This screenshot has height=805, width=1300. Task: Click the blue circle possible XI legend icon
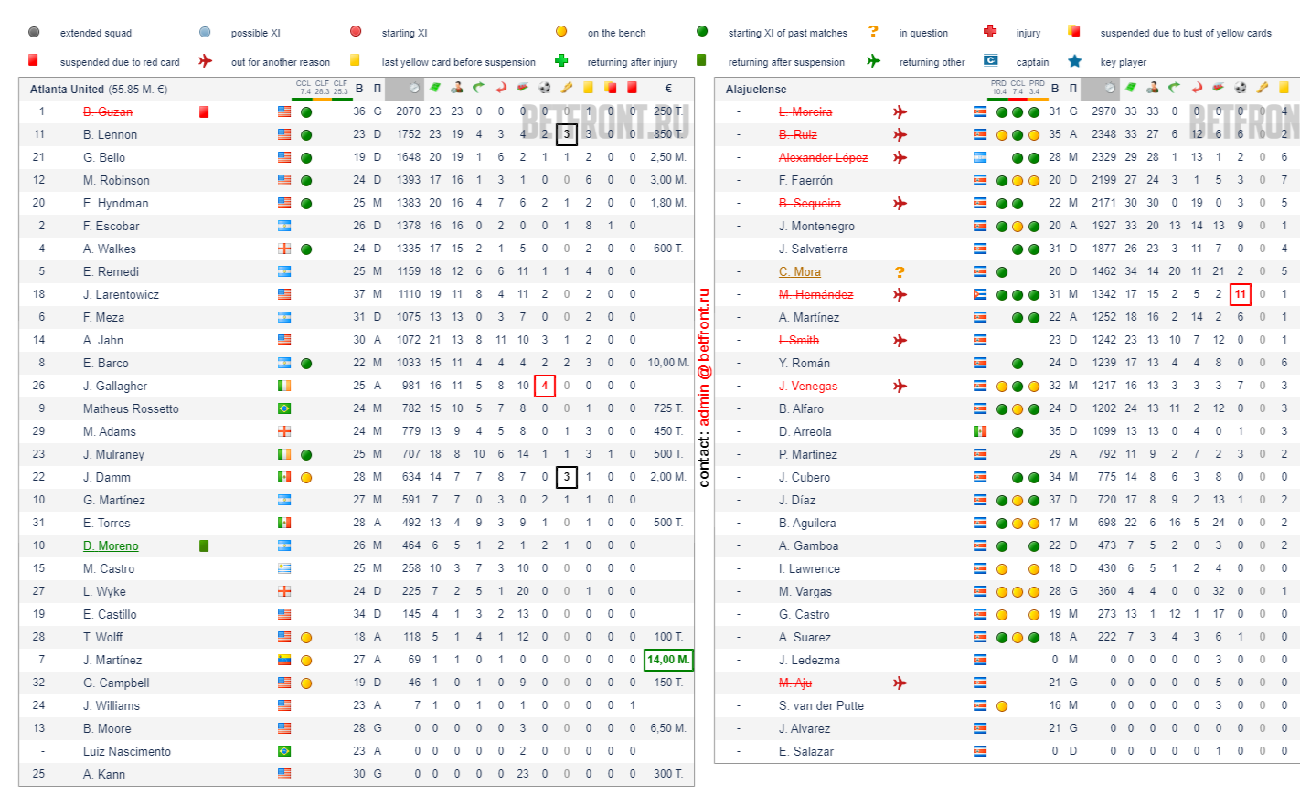[x=205, y=32]
